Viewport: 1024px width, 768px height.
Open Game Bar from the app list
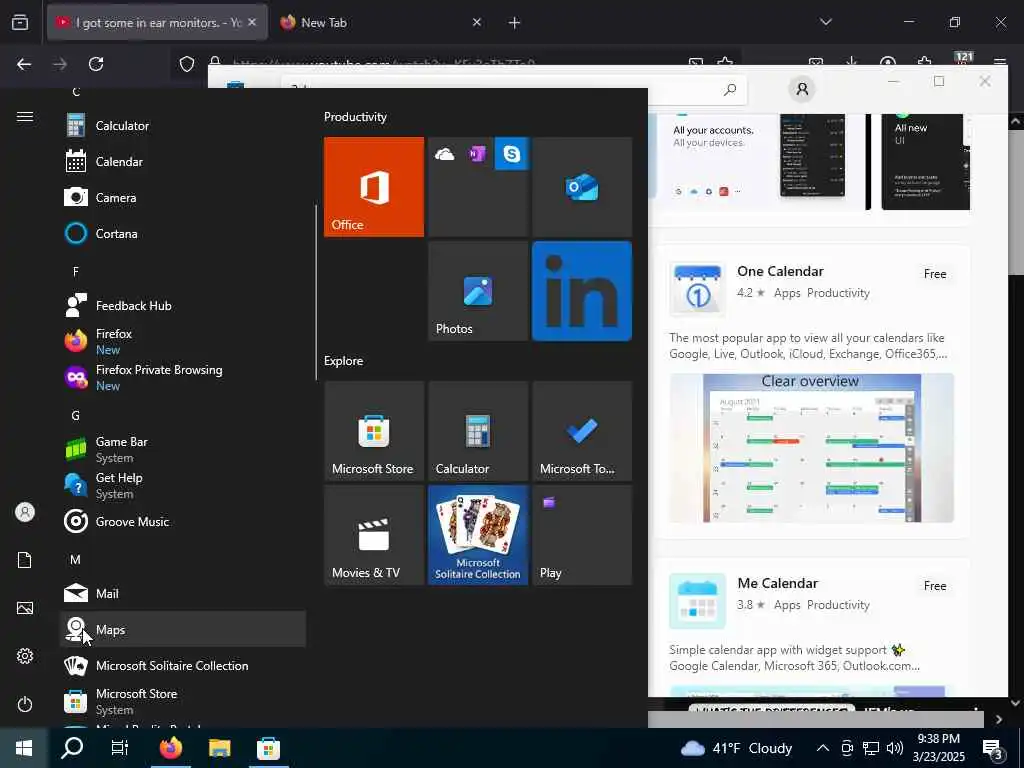coord(183,449)
